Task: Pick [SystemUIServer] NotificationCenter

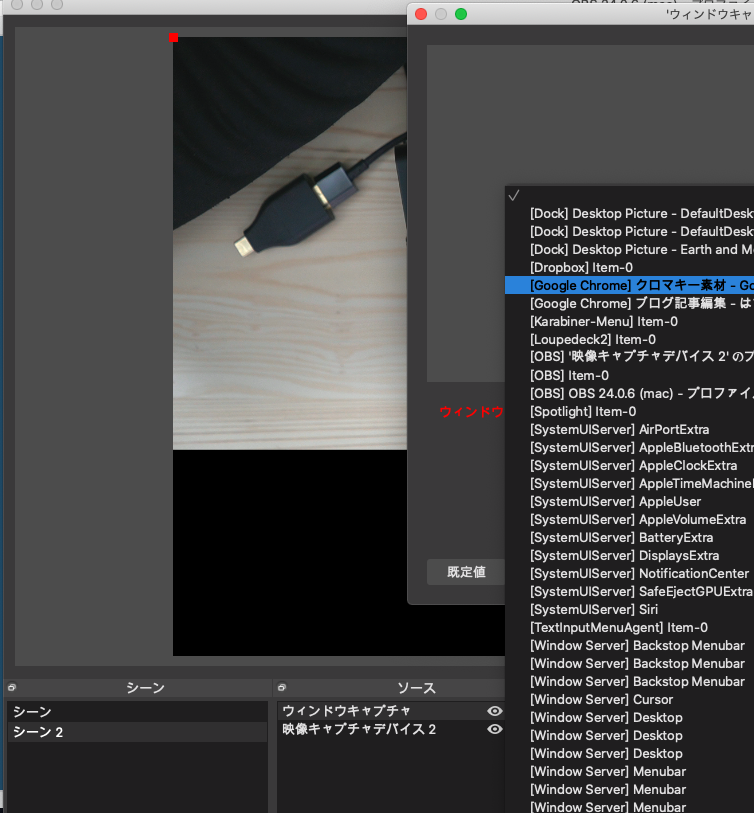Action: 630,573
